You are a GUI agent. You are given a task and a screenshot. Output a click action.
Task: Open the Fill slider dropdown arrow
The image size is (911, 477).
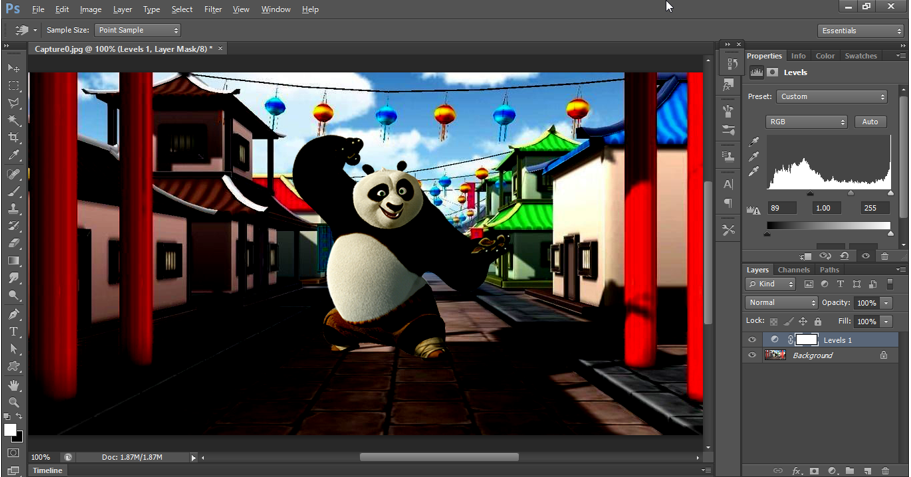(x=886, y=321)
